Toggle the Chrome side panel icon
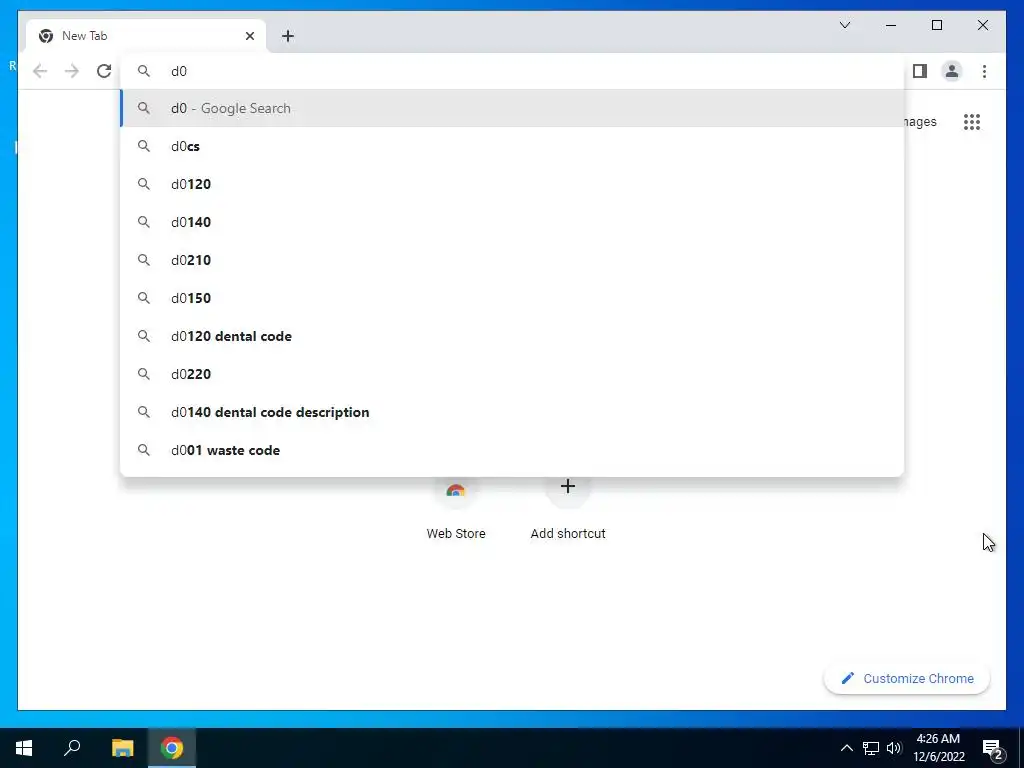The width and height of the screenshot is (1024, 768). pos(920,71)
